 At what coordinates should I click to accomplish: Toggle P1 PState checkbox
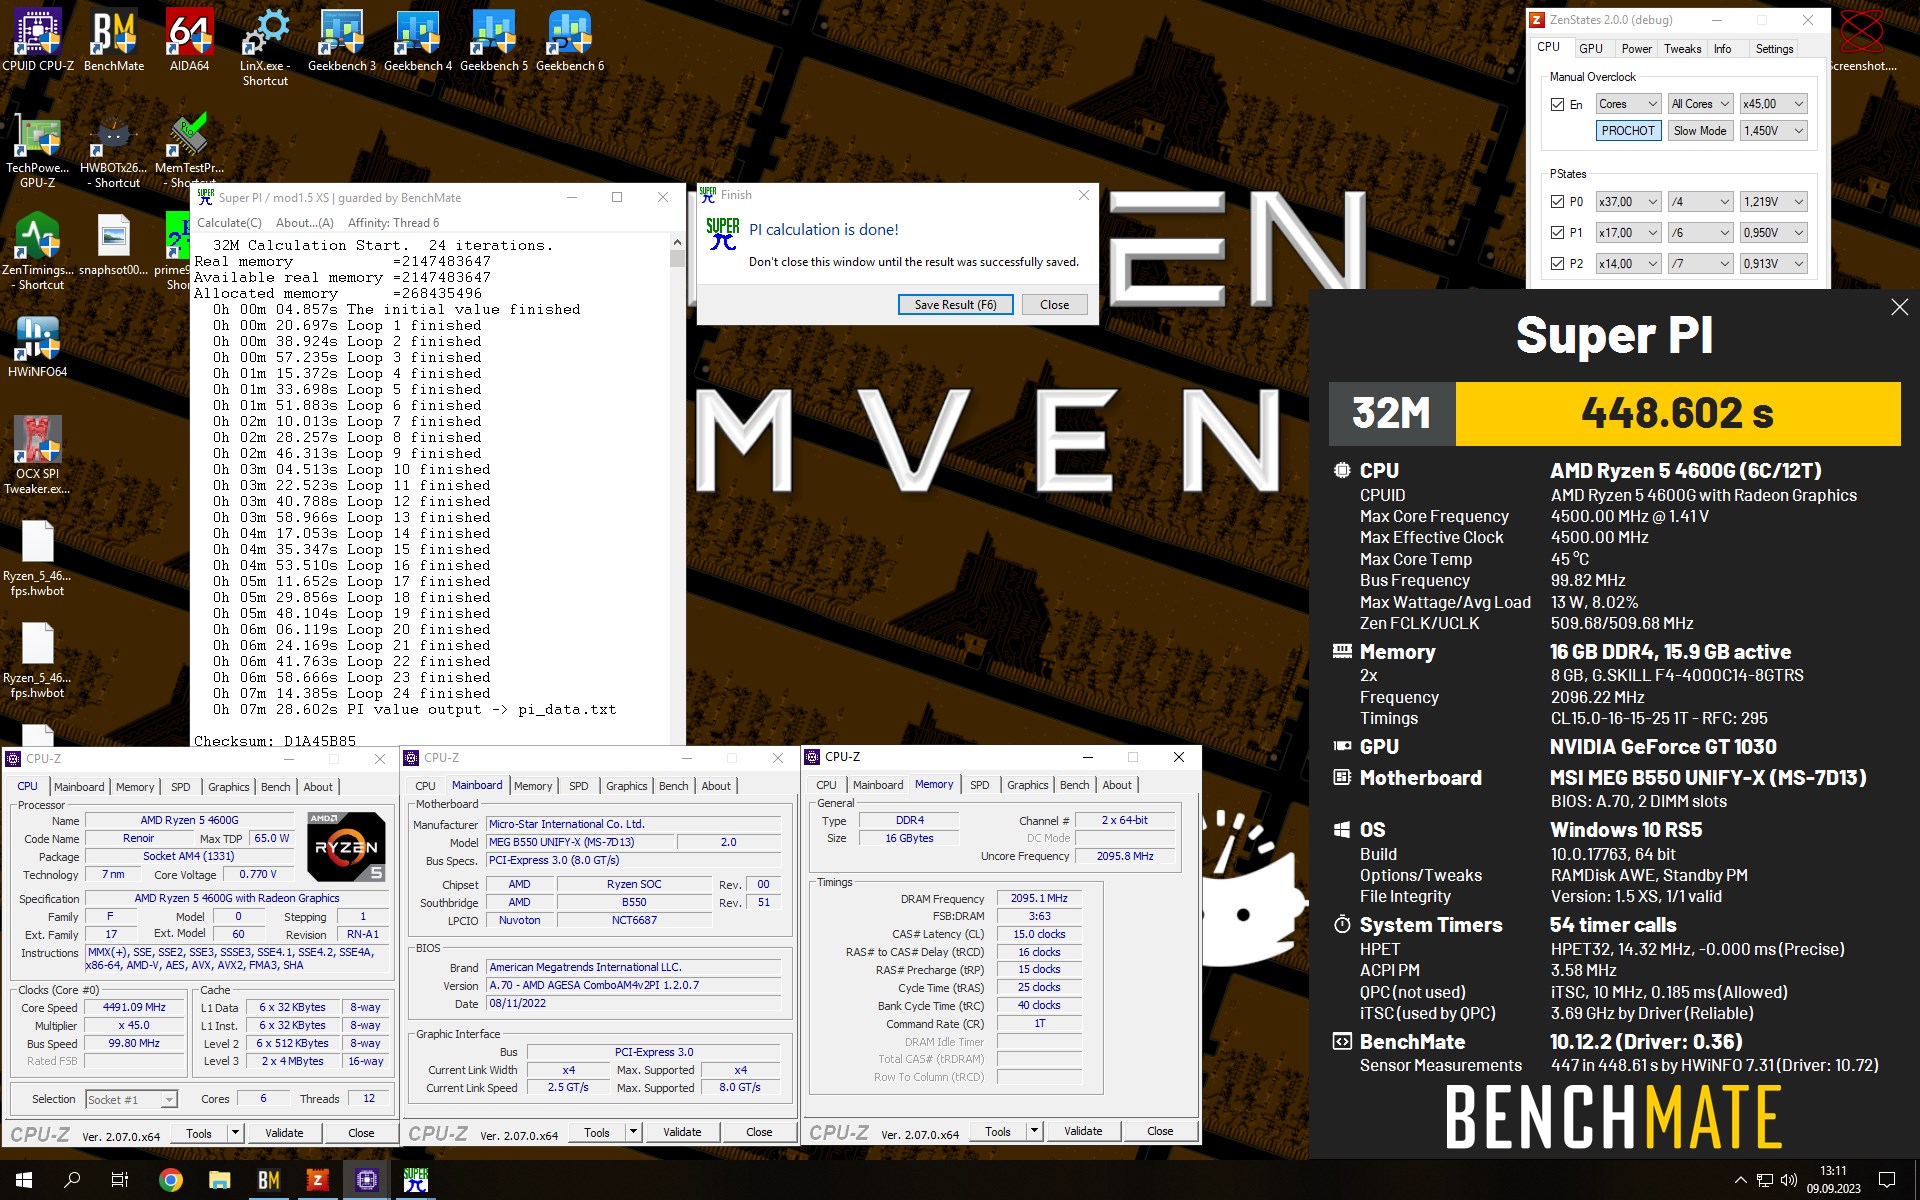click(1557, 233)
